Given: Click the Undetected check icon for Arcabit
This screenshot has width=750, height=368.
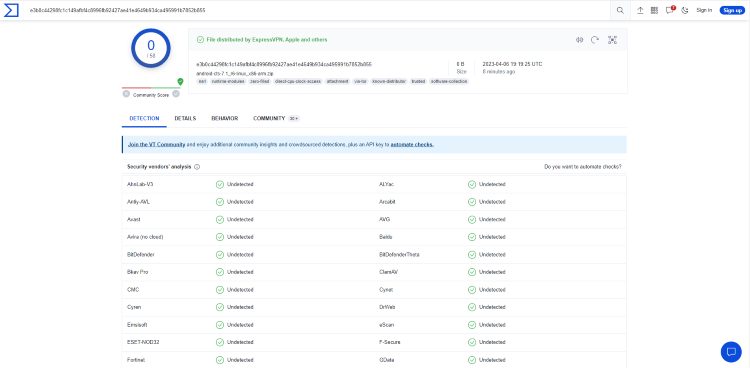Looking at the screenshot, I should click(472, 202).
